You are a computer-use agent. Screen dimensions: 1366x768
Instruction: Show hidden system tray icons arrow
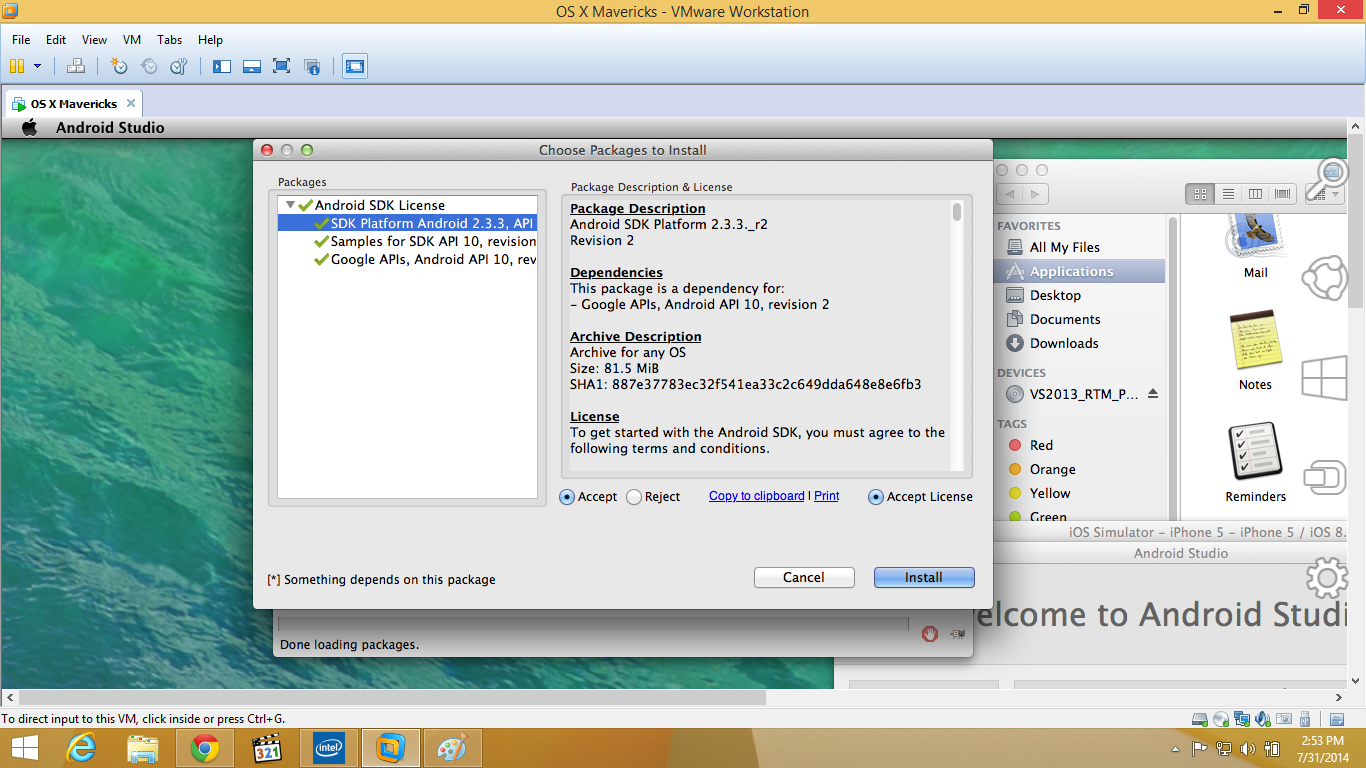1174,749
